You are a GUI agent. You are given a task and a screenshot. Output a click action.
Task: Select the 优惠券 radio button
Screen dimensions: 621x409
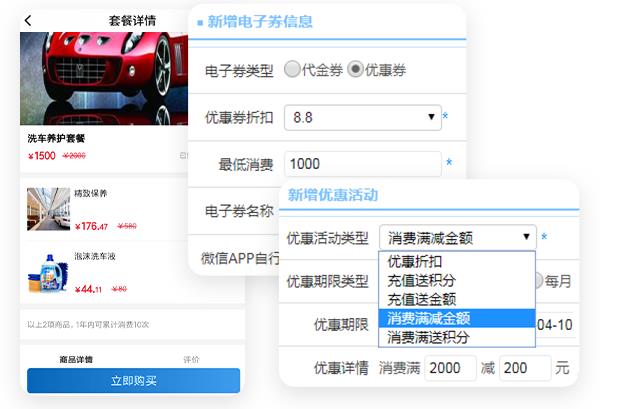(x=355, y=69)
